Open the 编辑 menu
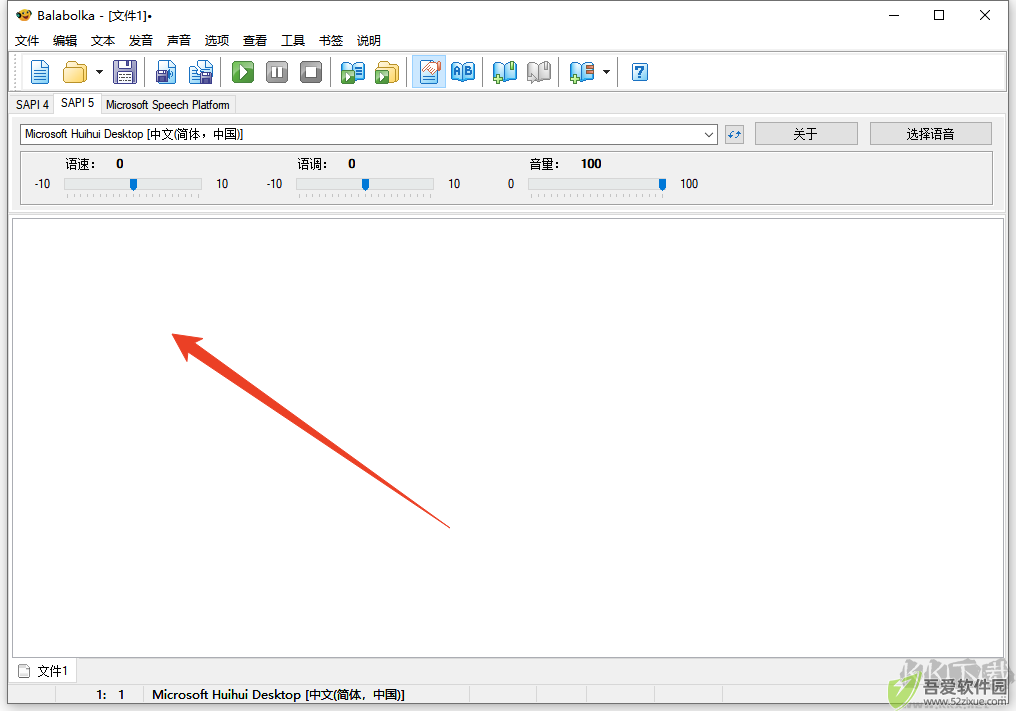This screenshot has width=1016, height=711. [x=65, y=40]
